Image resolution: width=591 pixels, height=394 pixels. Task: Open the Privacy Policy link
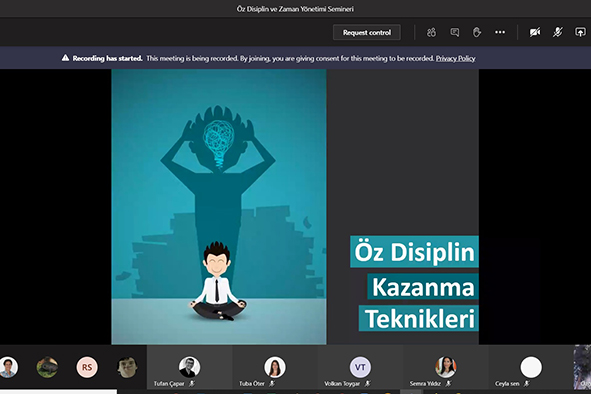pyautogui.click(x=455, y=58)
